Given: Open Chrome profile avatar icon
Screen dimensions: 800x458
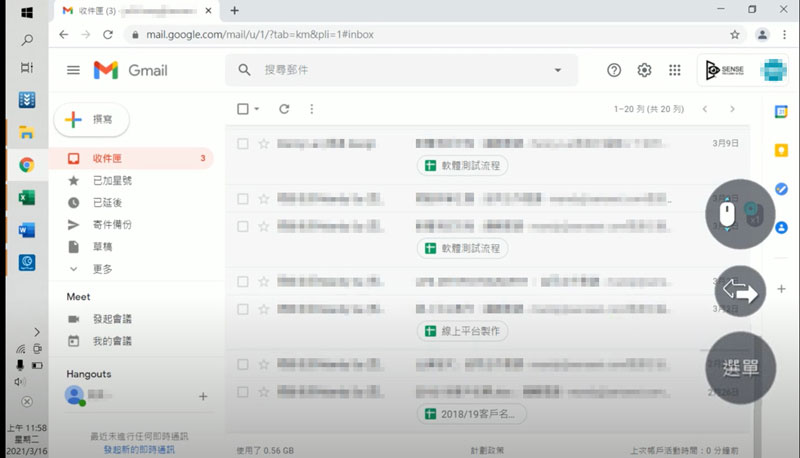Looking at the screenshot, I should pos(762,35).
